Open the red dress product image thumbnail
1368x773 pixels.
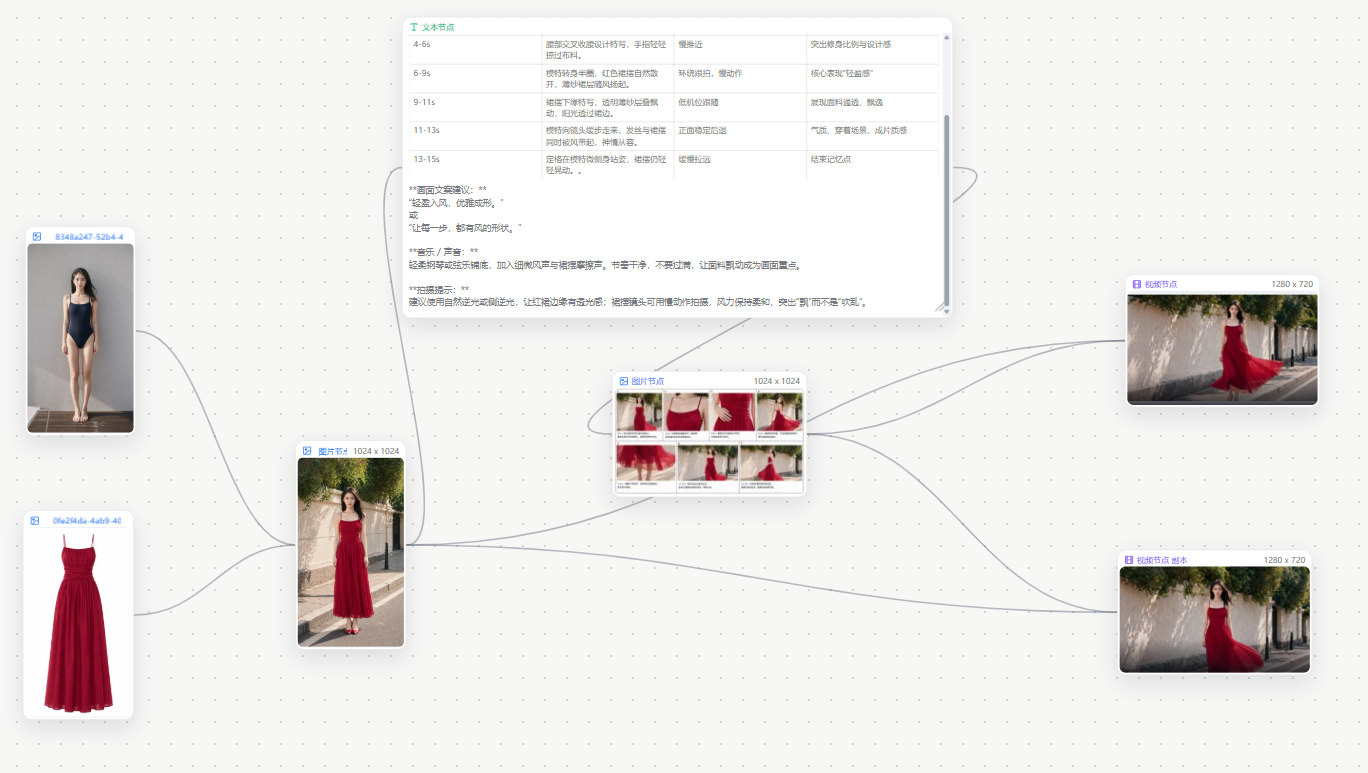tap(78, 622)
